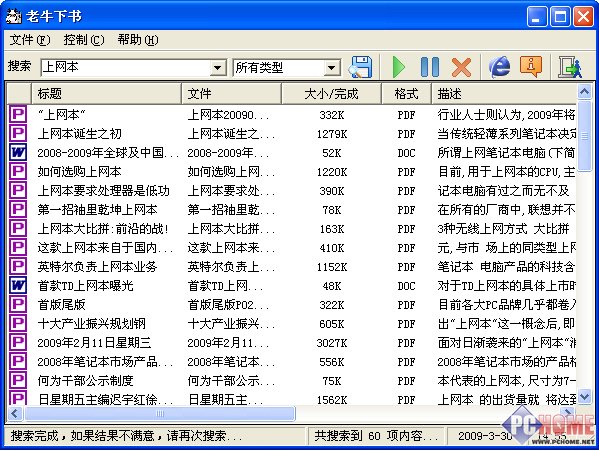The height and width of the screenshot is (451, 599).
Task: Open the 控制(C) menu
Action: tap(84, 40)
